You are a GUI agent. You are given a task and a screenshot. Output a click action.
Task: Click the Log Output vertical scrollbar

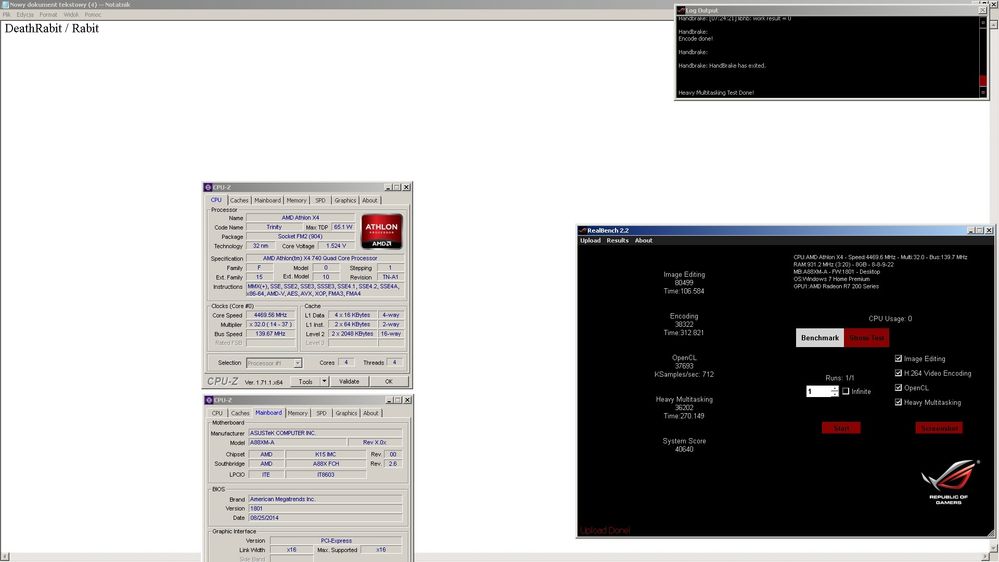click(x=983, y=56)
